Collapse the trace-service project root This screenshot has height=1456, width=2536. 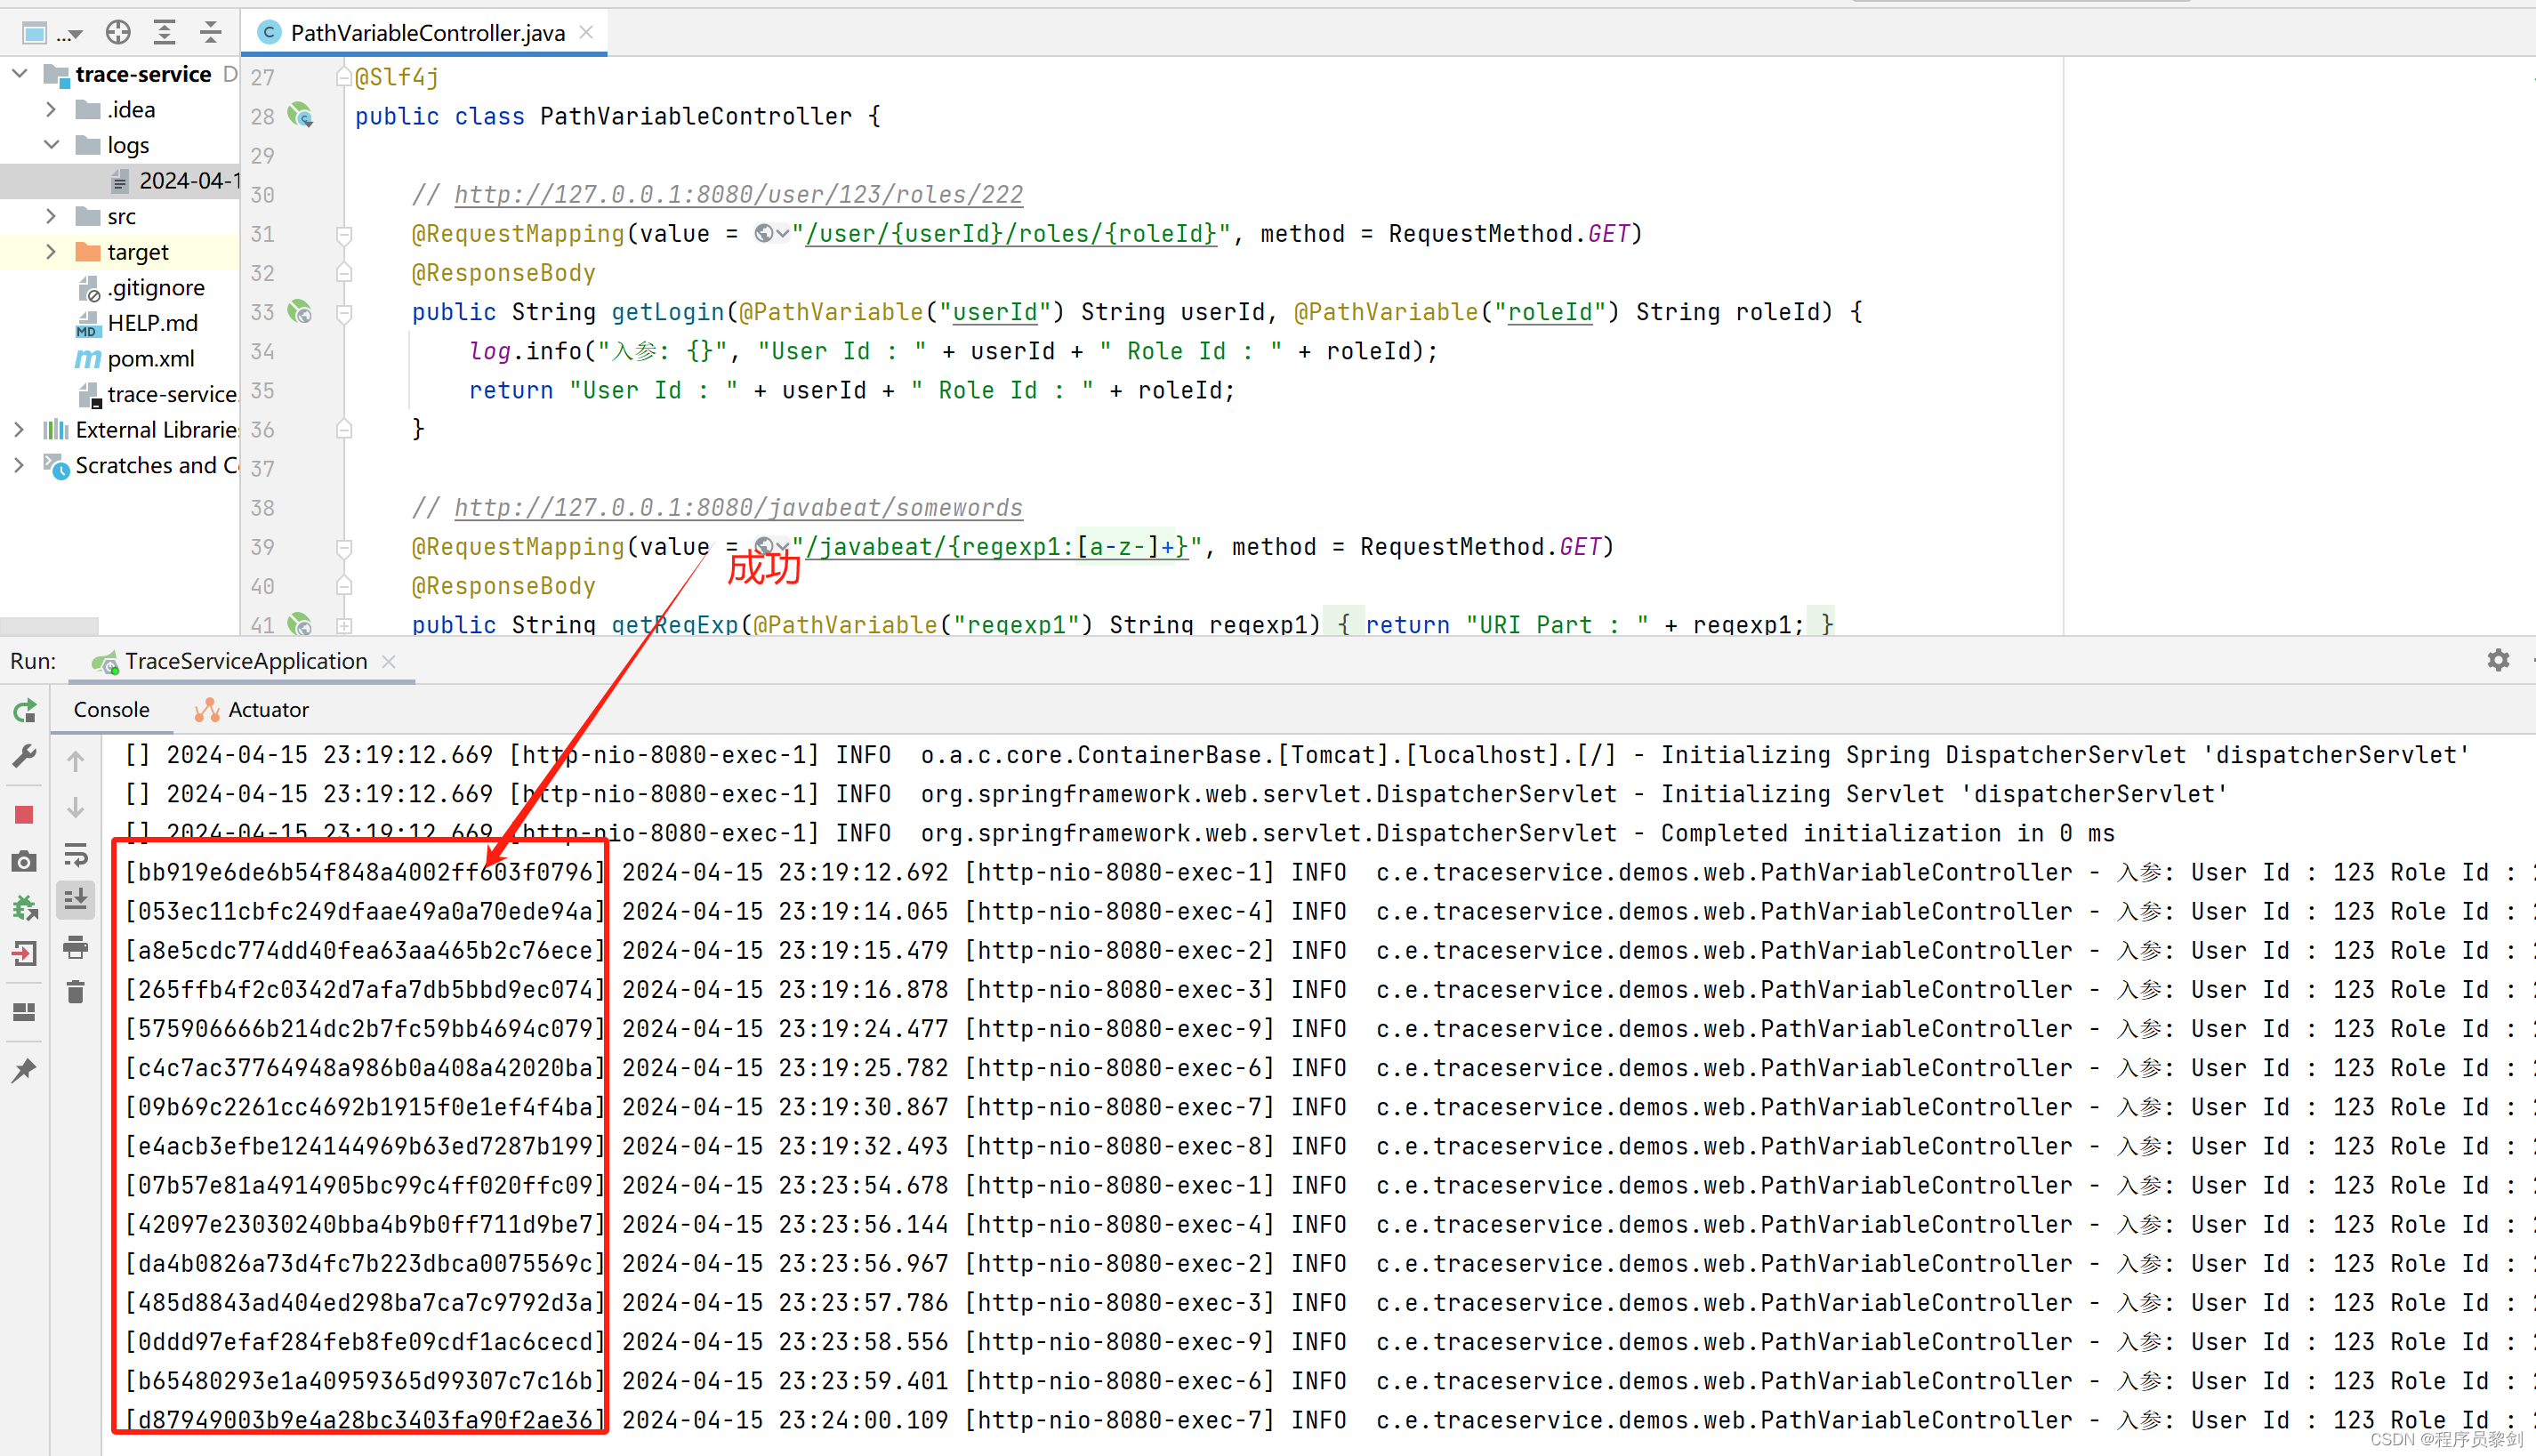[x=19, y=74]
